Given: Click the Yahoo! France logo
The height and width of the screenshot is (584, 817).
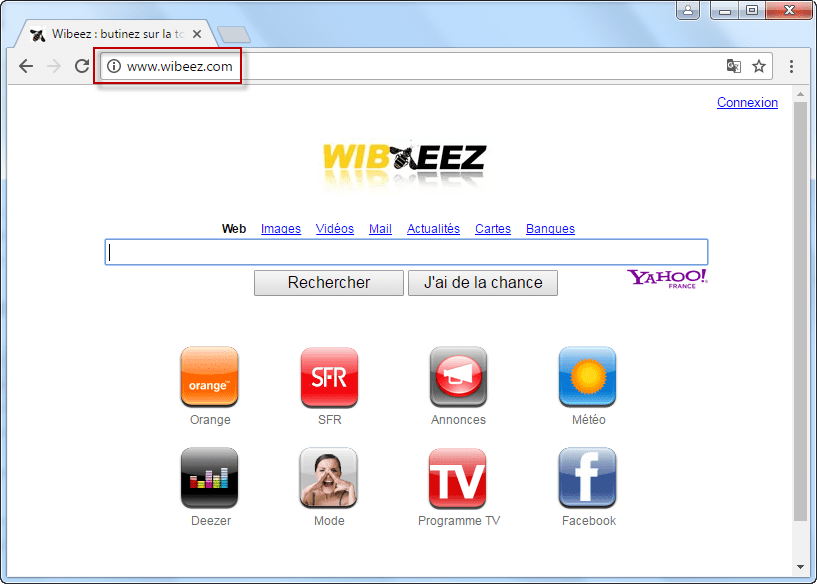Looking at the screenshot, I should click(x=667, y=279).
